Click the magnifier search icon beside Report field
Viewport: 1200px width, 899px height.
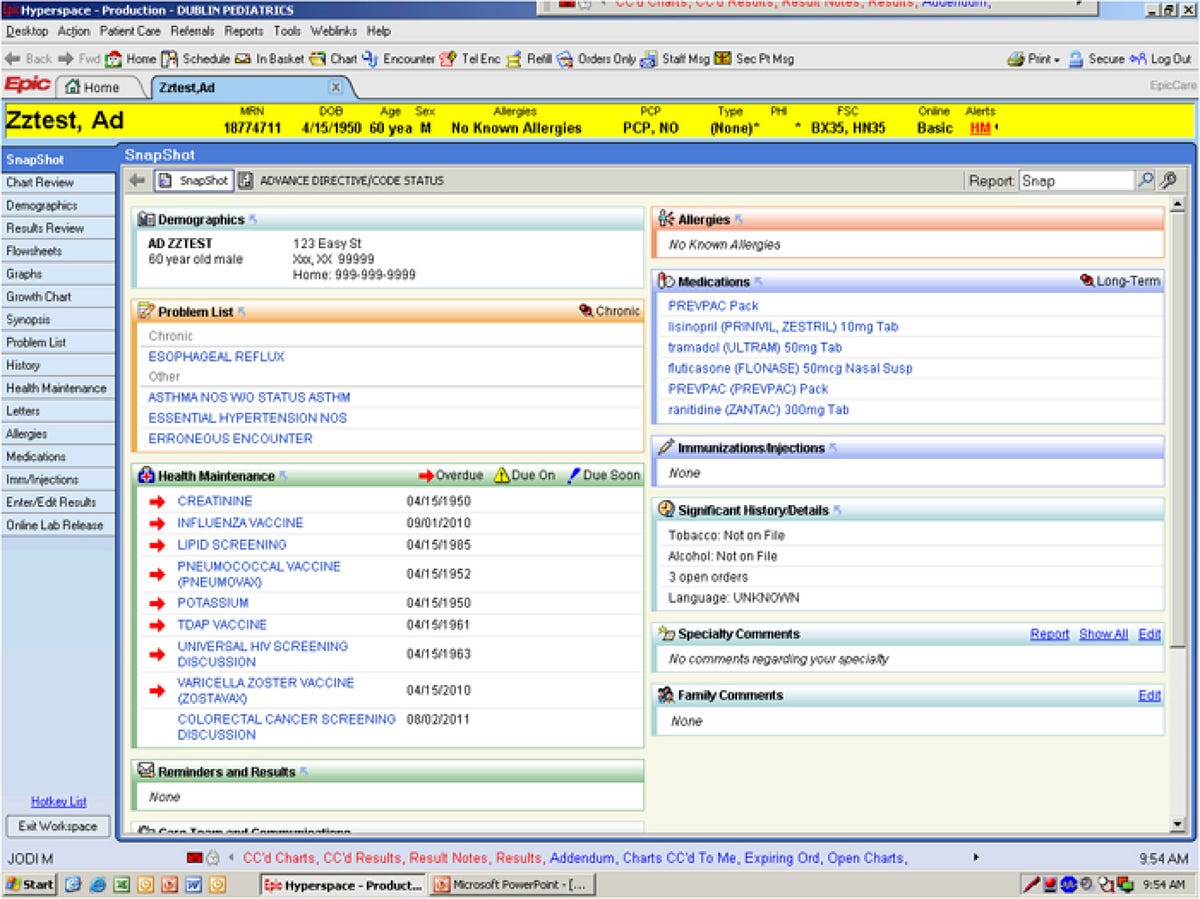(x=1145, y=181)
